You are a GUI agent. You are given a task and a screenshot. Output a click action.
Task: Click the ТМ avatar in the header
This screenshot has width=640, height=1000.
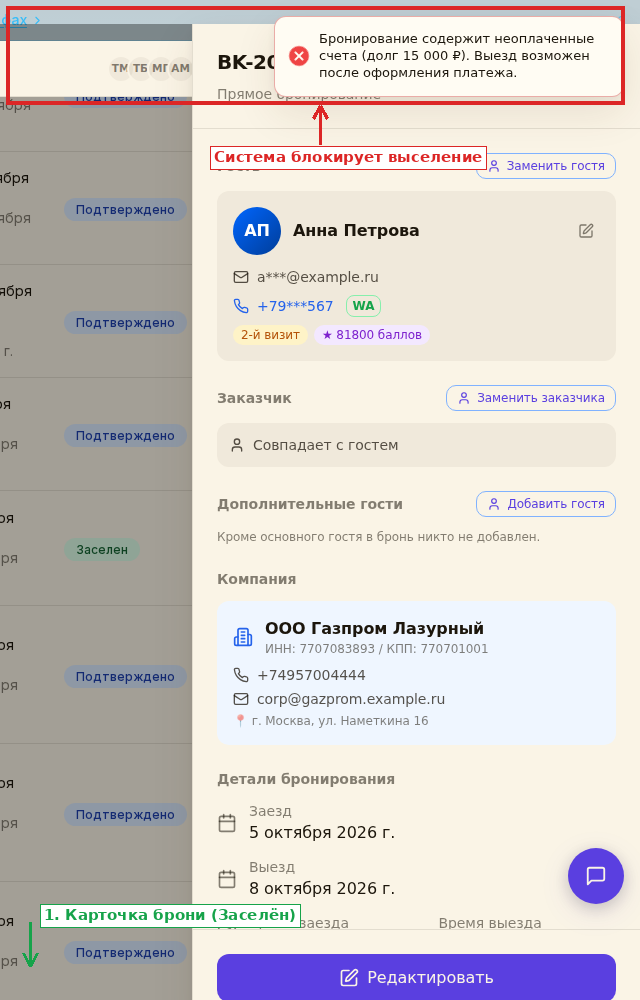point(120,68)
